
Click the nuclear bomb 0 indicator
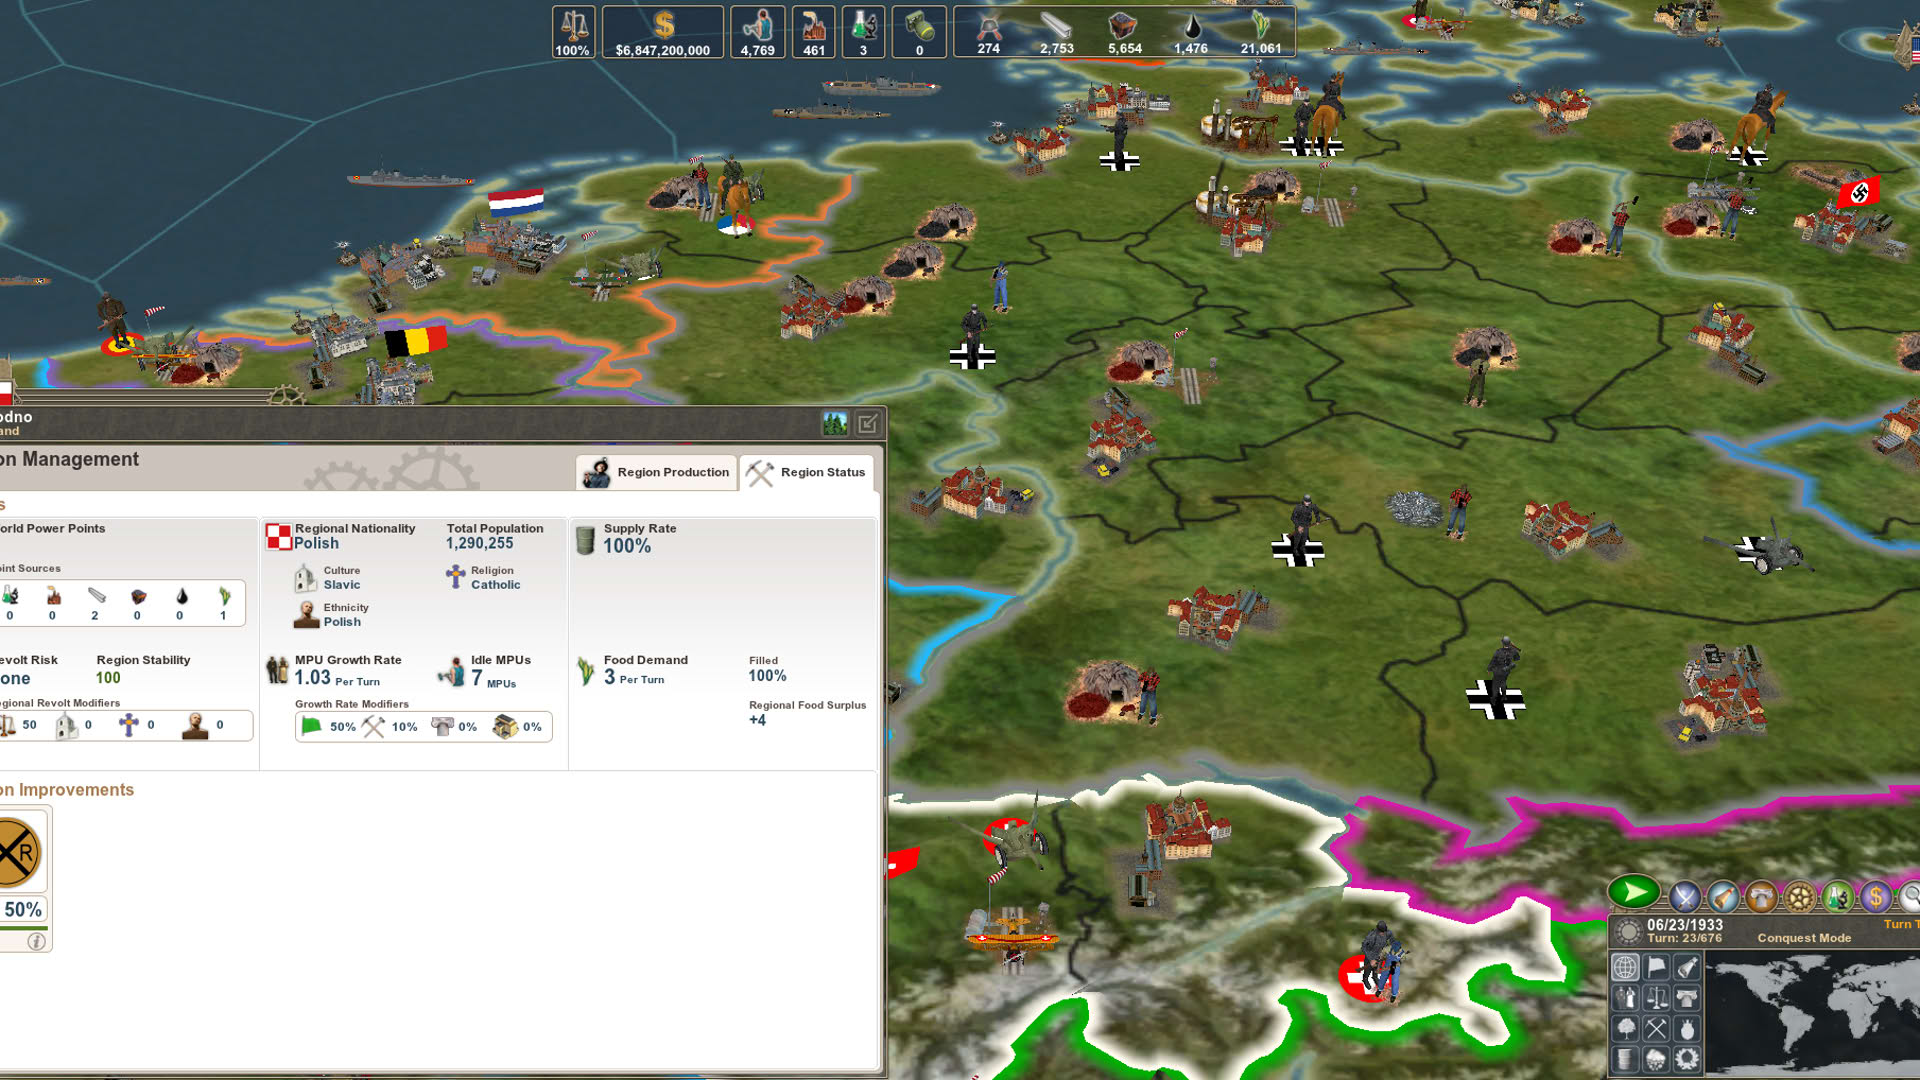919,32
